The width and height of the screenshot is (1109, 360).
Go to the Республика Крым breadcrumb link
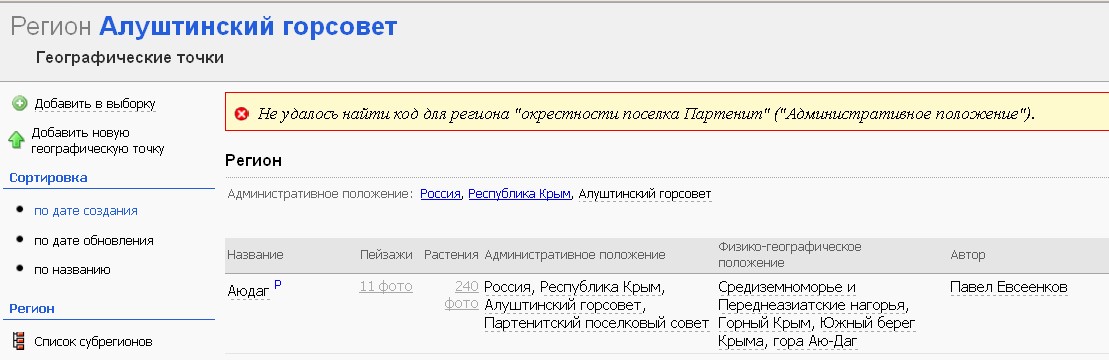tap(519, 194)
